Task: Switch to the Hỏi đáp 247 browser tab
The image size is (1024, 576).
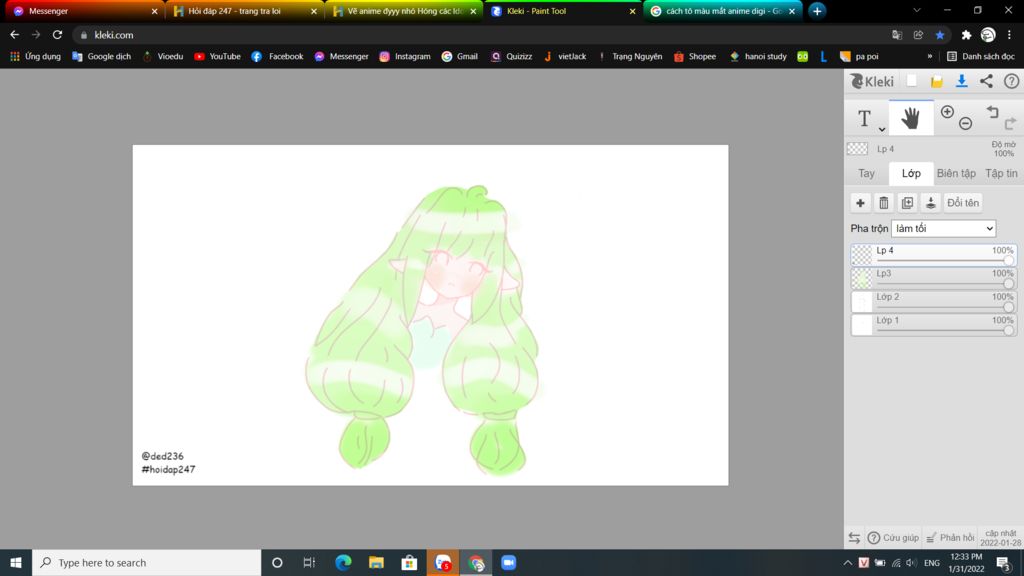Action: (x=244, y=11)
